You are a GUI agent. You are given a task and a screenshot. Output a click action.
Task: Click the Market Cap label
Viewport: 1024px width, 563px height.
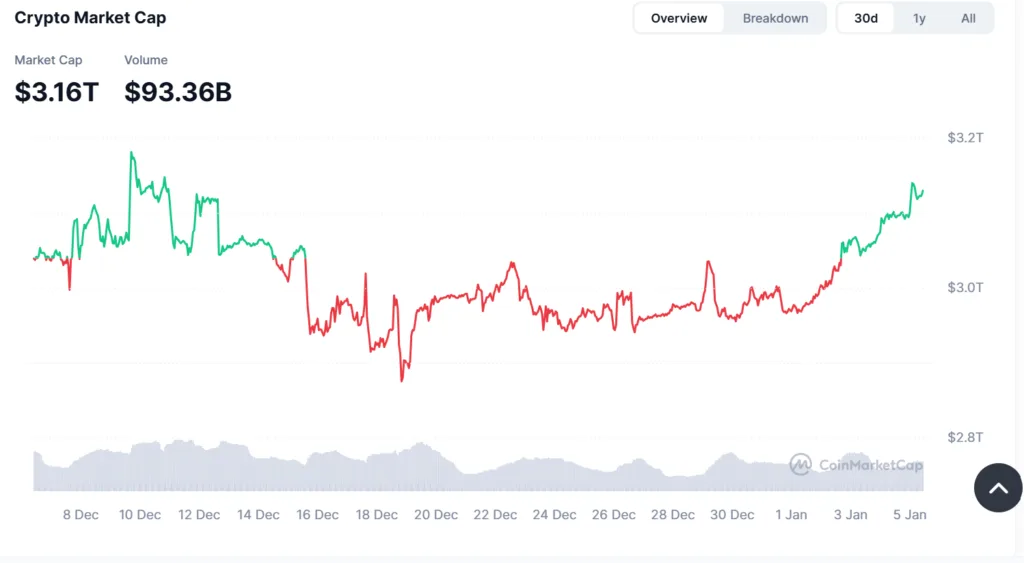(48, 61)
